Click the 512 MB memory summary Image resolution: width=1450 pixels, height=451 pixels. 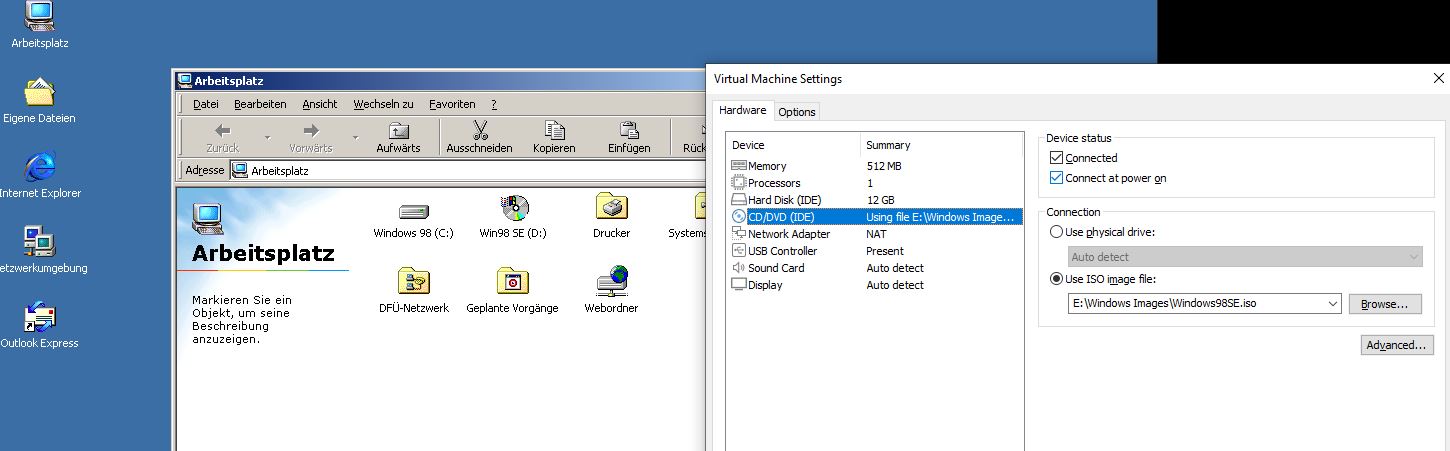pos(884,166)
